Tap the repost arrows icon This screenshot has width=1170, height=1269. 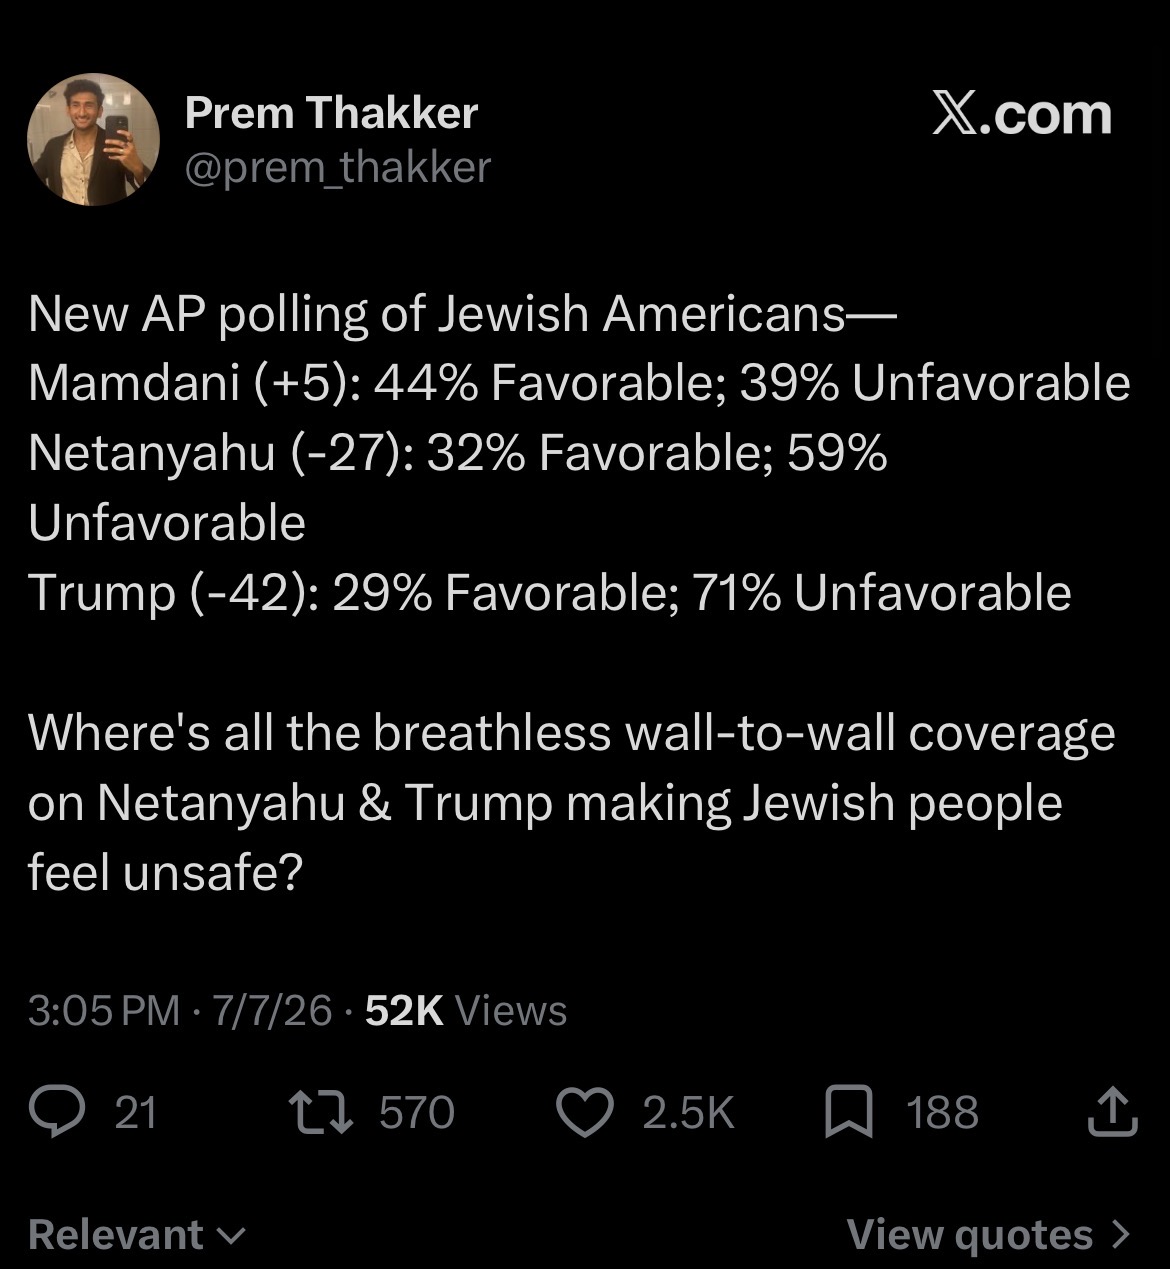(x=320, y=1112)
